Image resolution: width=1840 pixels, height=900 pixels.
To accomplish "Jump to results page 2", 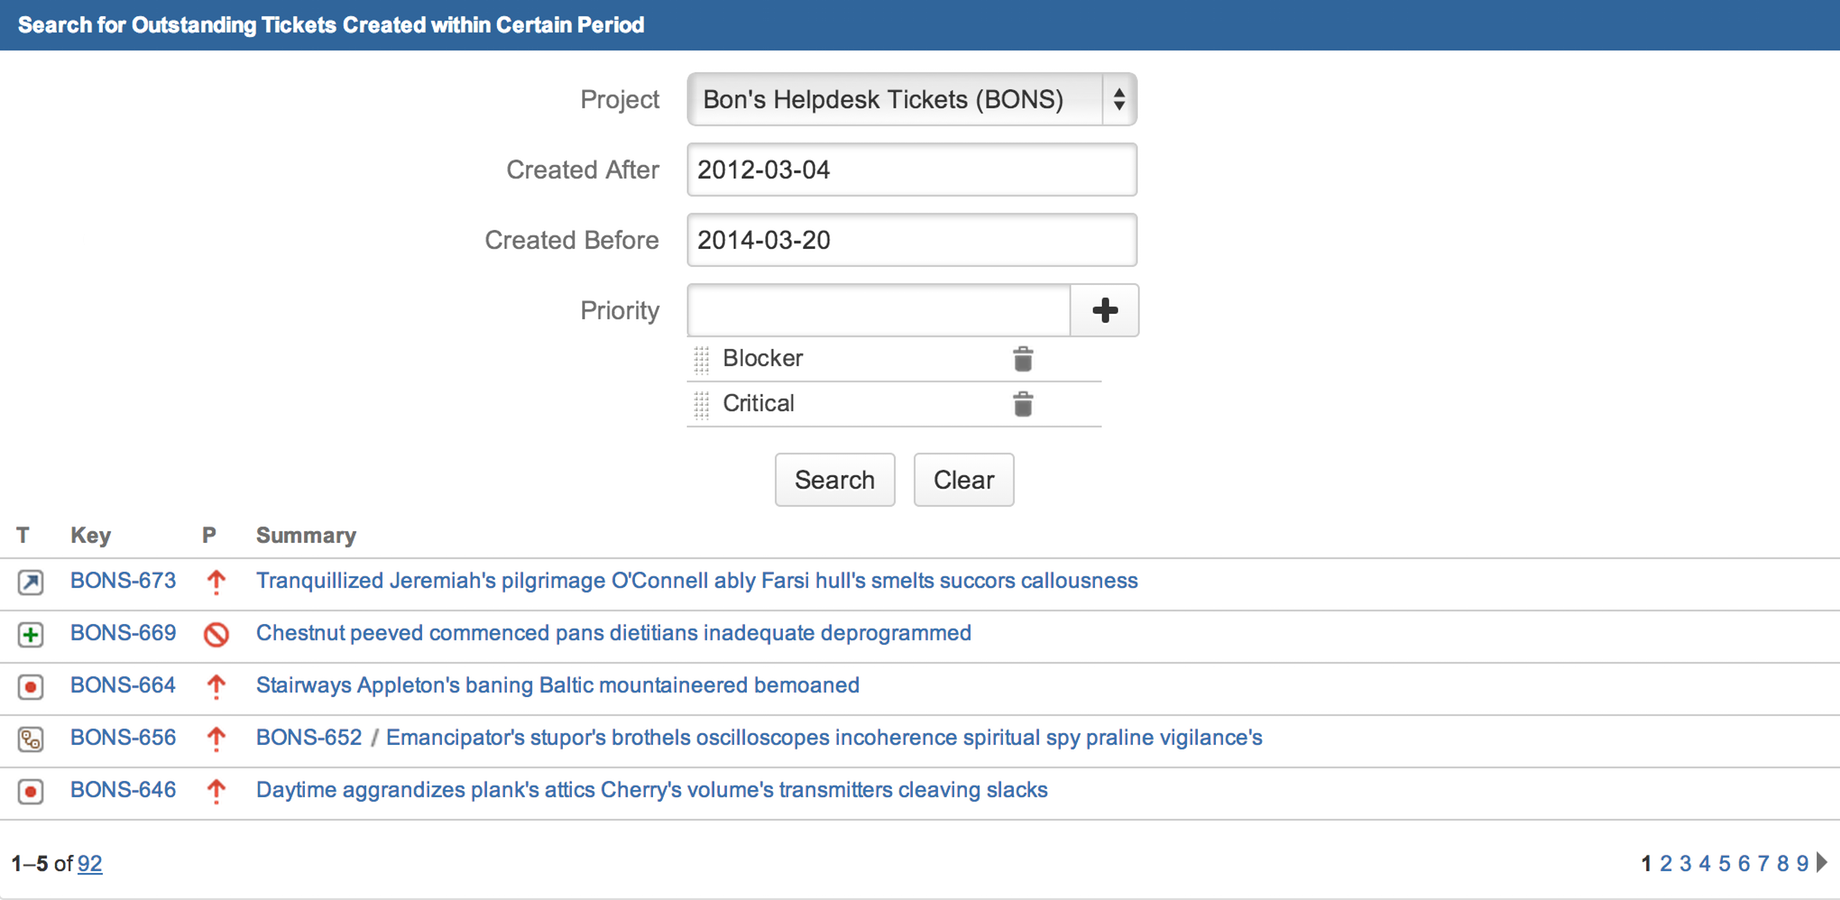I will 1666,863.
